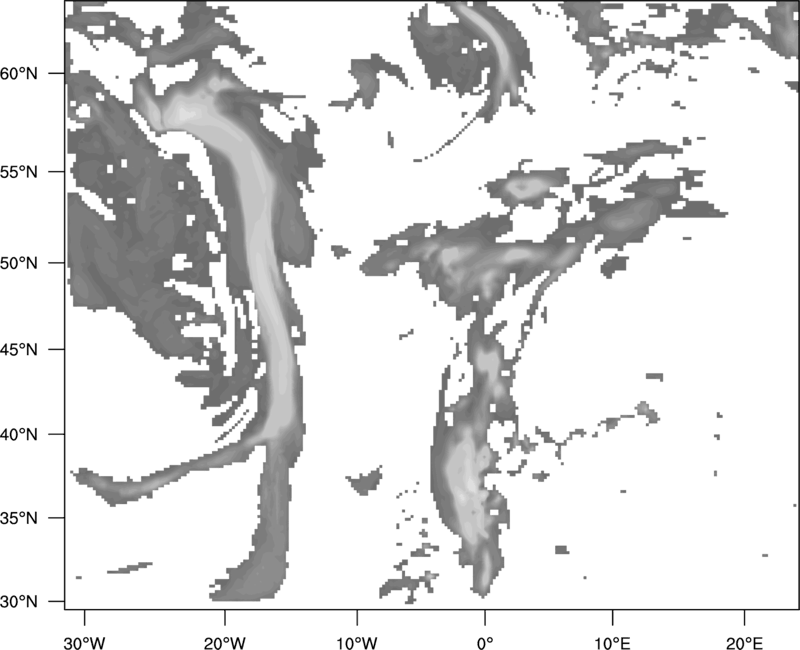Click the 0° longitude label

(x=485, y=643)
